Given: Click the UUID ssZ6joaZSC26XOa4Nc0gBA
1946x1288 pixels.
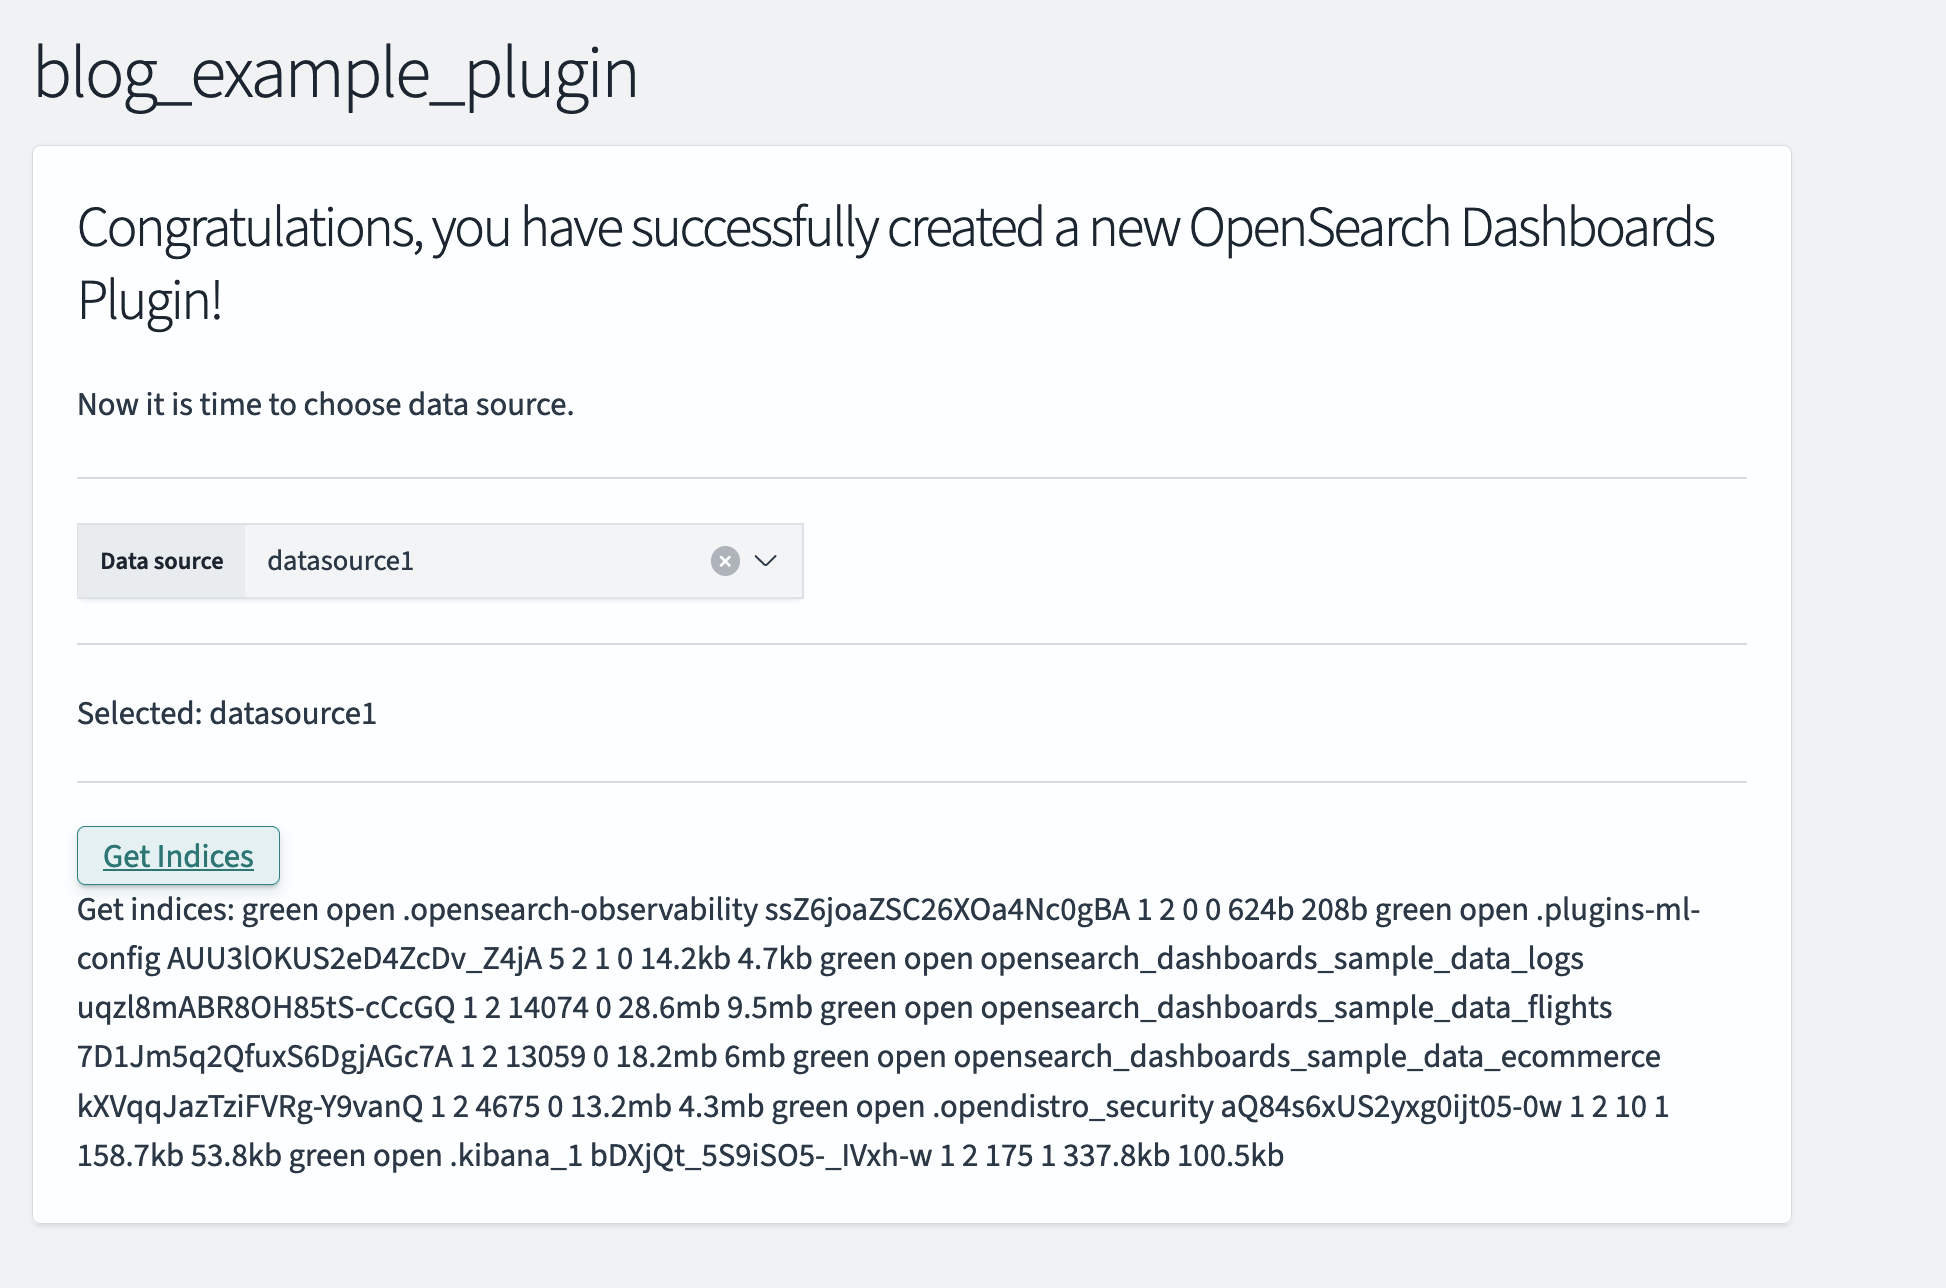Looking at the screenshot, I should [947, 909].
